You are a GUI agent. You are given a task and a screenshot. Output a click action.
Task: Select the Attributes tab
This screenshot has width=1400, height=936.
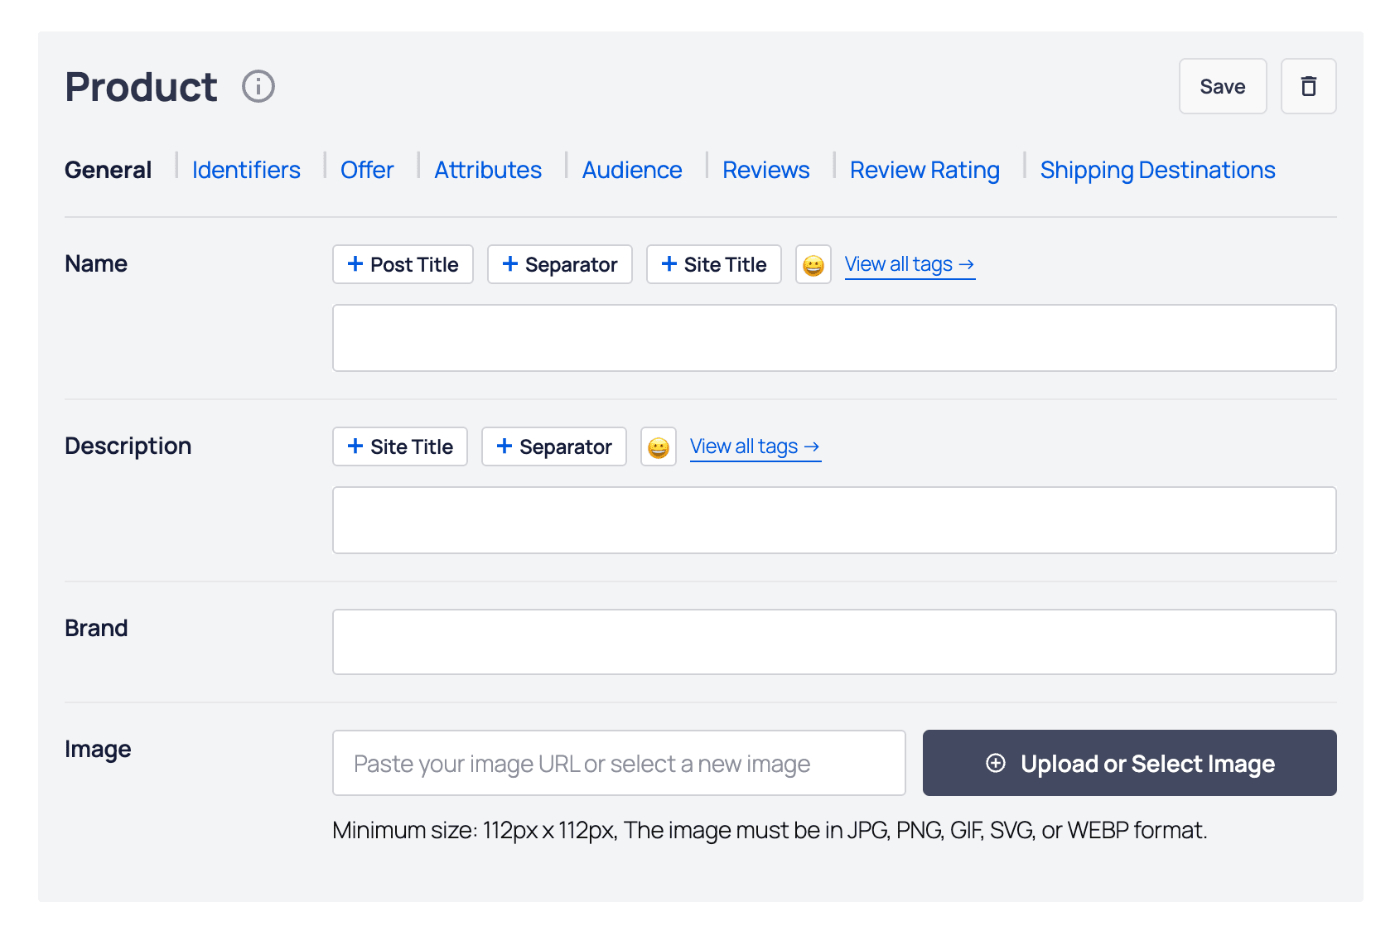487,169
